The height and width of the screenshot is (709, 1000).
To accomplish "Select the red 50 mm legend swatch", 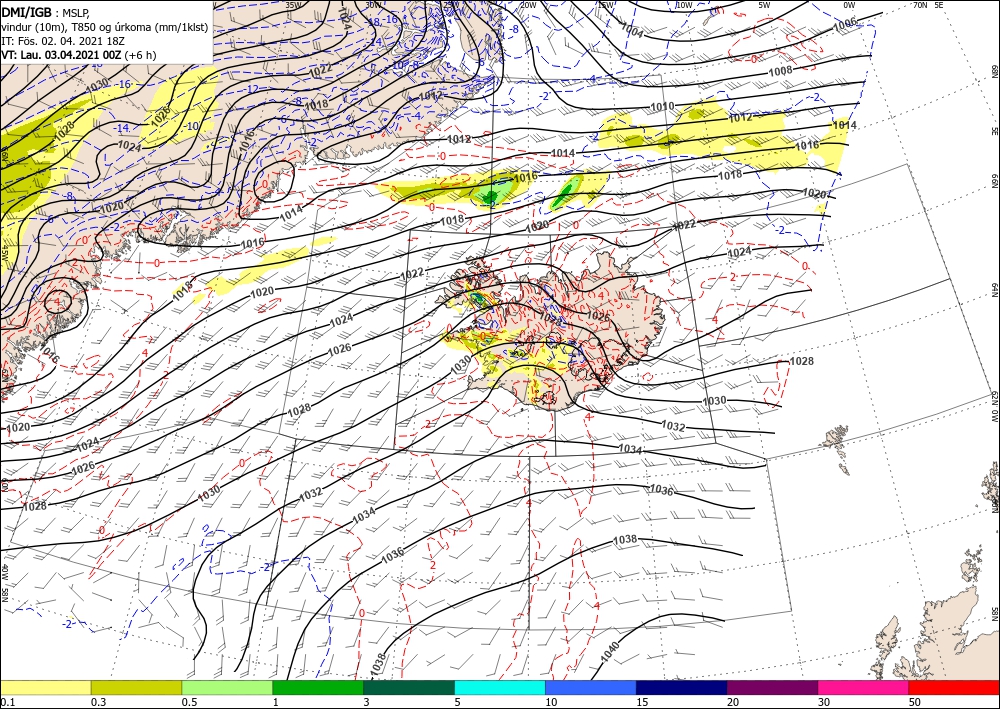I will coord(954,687).
